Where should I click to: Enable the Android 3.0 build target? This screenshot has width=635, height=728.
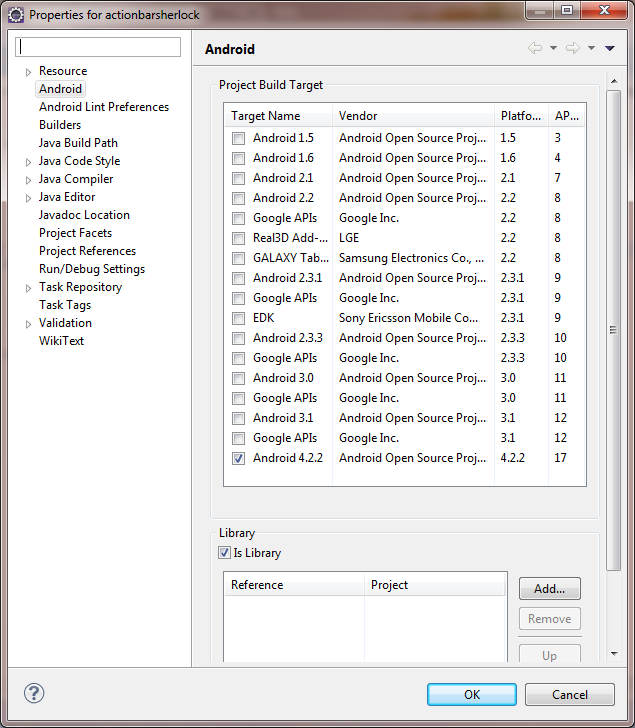click(238, 378)
